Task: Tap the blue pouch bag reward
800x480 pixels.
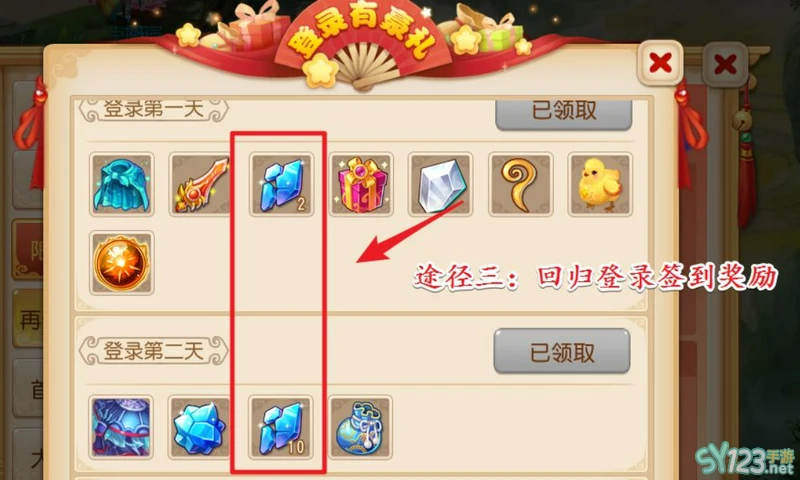Action: [x=360, y=427]
